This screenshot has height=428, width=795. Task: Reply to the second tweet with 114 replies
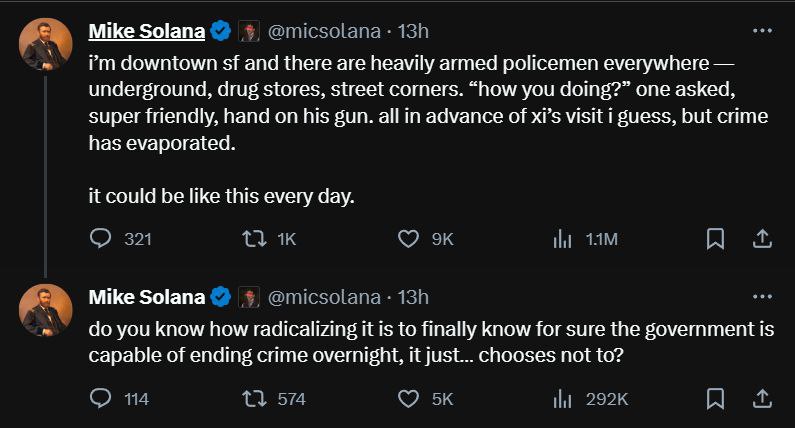coord(100,399)
